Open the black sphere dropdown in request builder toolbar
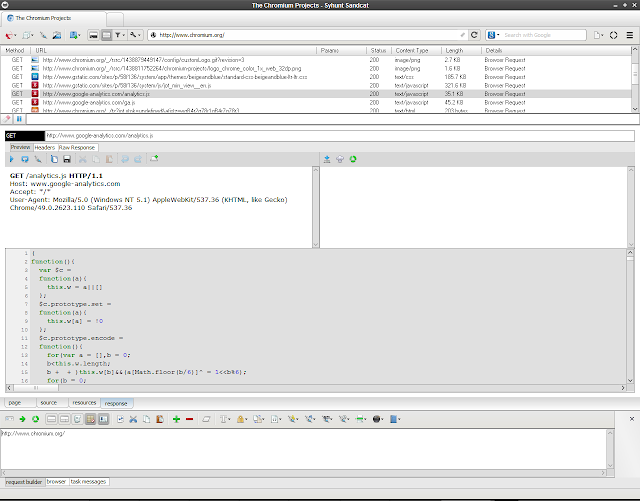Screen dimensions: 640x501 click(378, 419)
